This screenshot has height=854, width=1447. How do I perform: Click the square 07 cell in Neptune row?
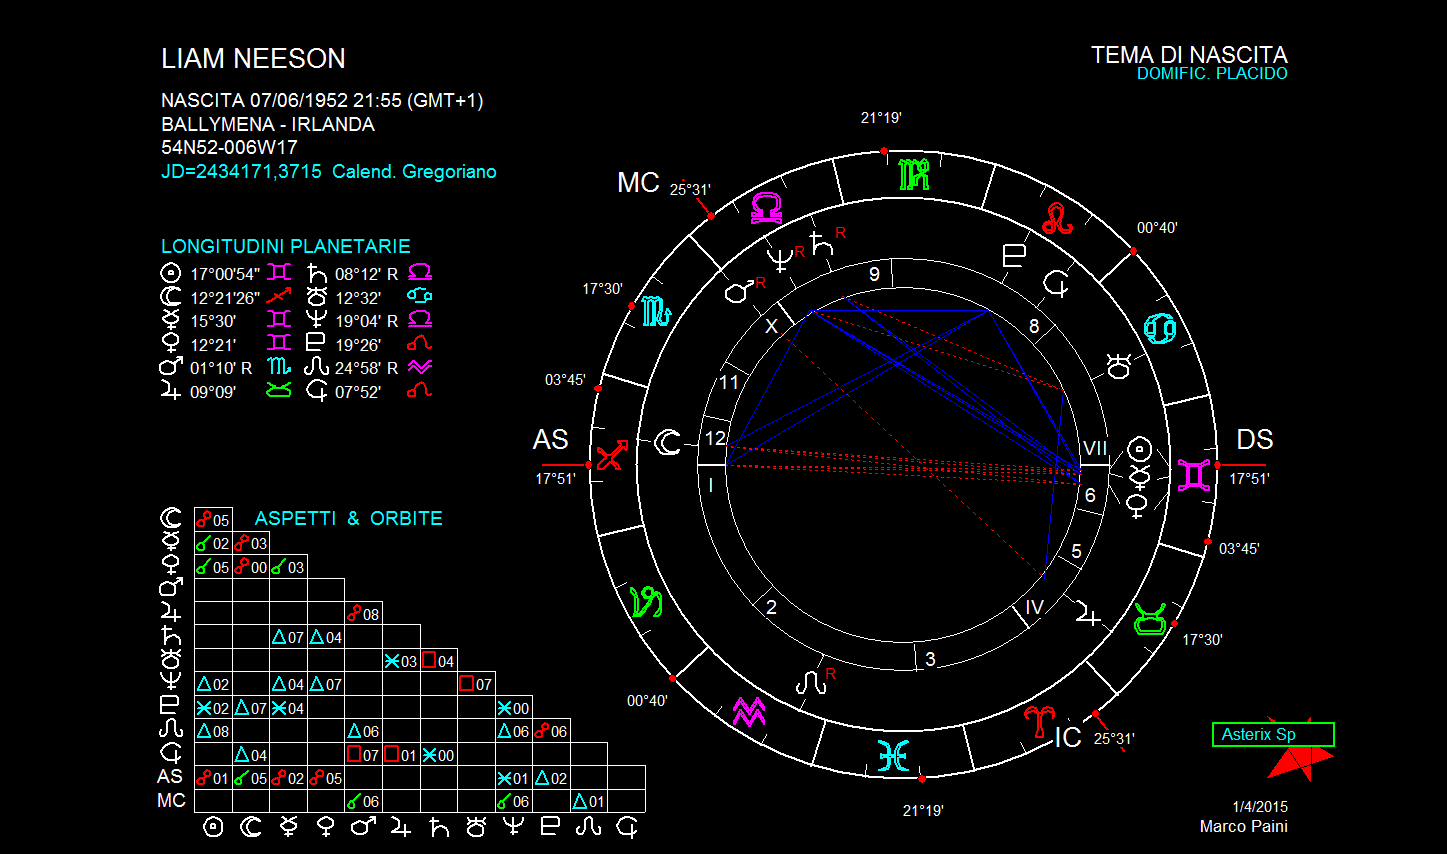(476, 684)
